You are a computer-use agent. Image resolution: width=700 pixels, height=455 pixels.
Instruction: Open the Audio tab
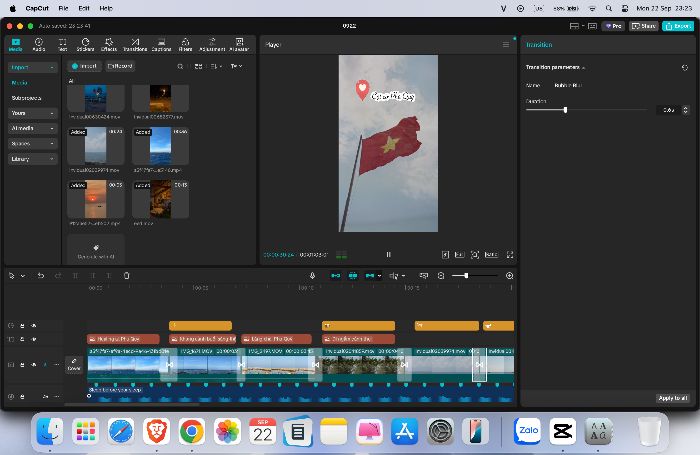pyautogui.click(x=39, y=44)
